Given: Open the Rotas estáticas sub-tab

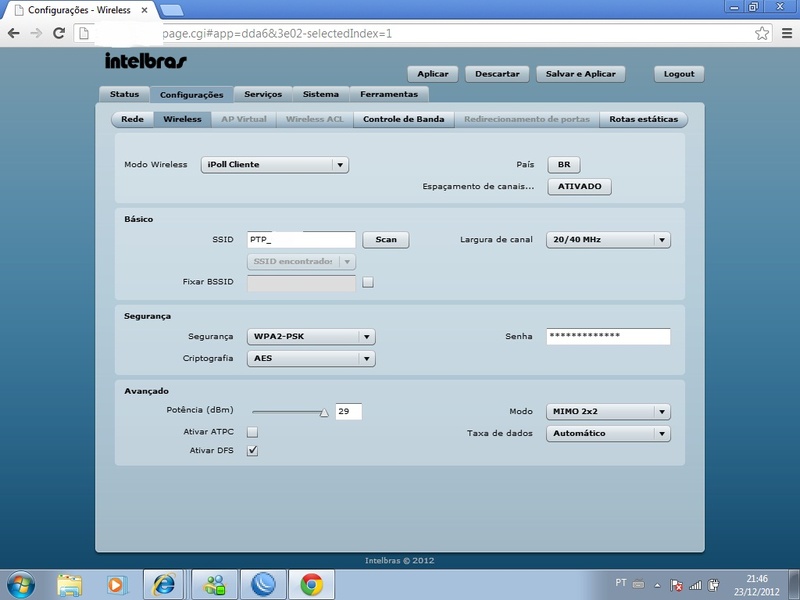Looking at the screenshot, I should pyautogui.click(x=643, y=119).
